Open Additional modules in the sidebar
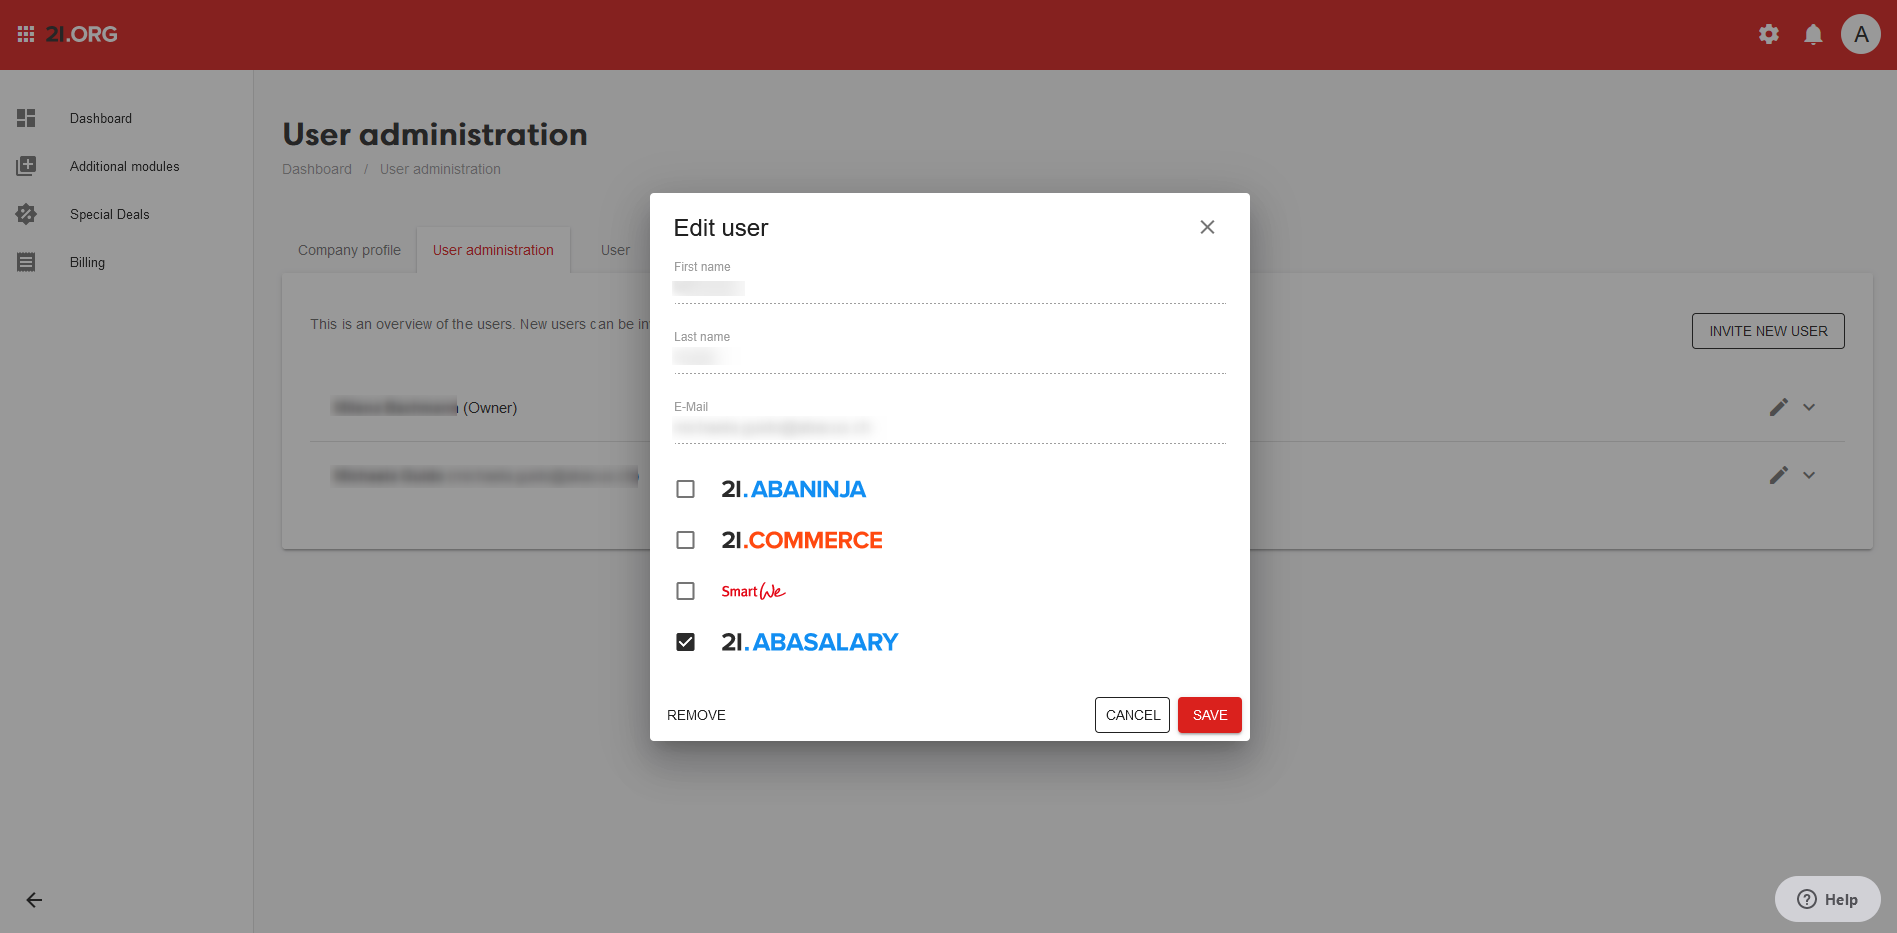The image size is (1897, 933). click(x=125, y=166)
